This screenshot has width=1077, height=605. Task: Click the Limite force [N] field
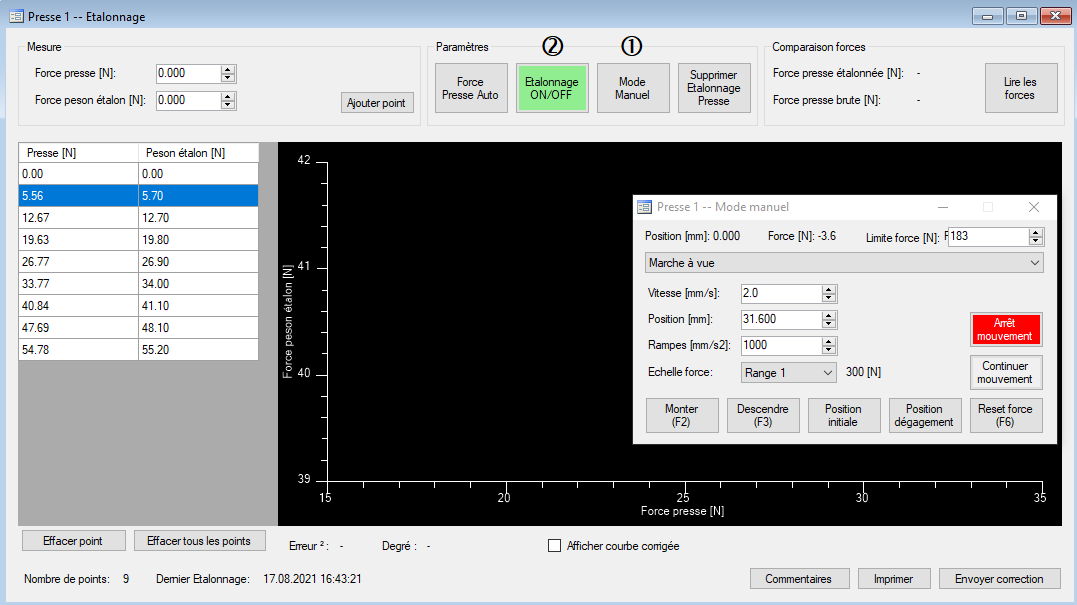coord(988,236)
